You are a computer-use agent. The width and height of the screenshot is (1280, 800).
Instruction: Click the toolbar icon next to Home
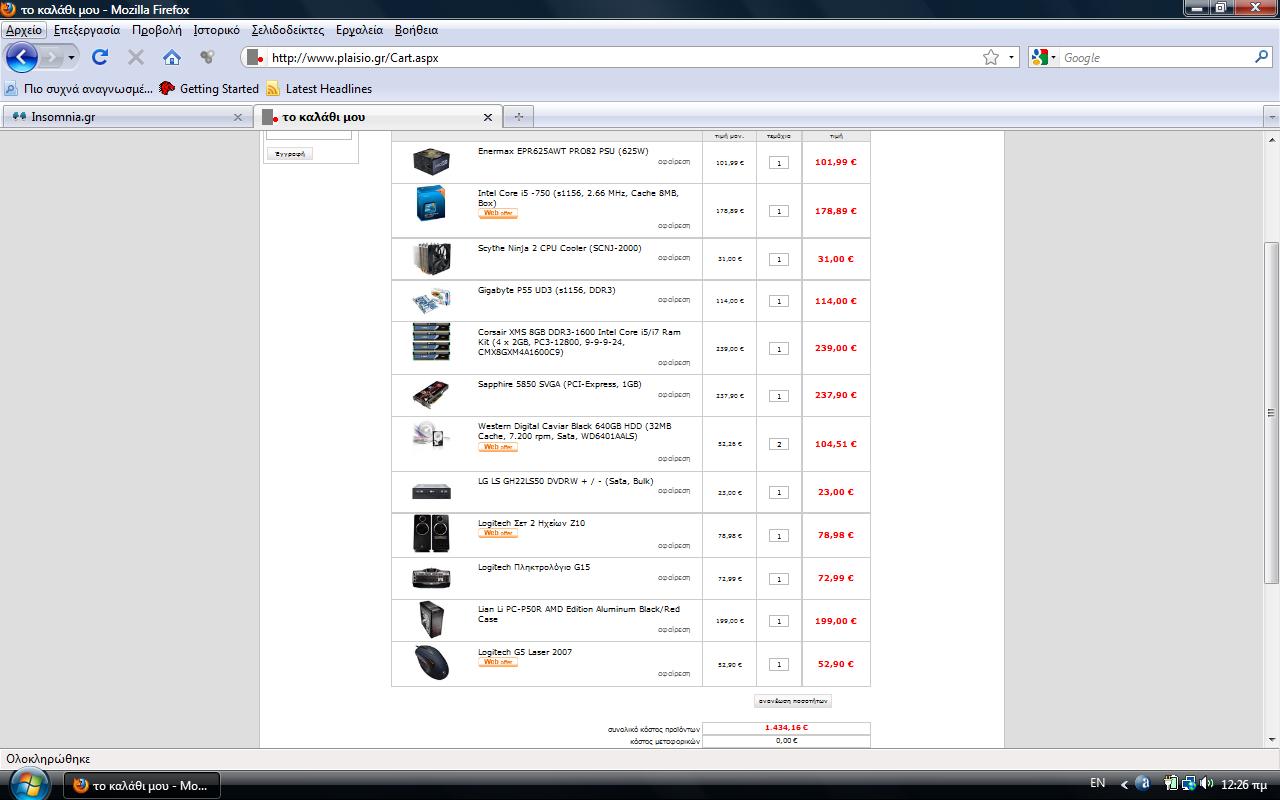[207, 57]
